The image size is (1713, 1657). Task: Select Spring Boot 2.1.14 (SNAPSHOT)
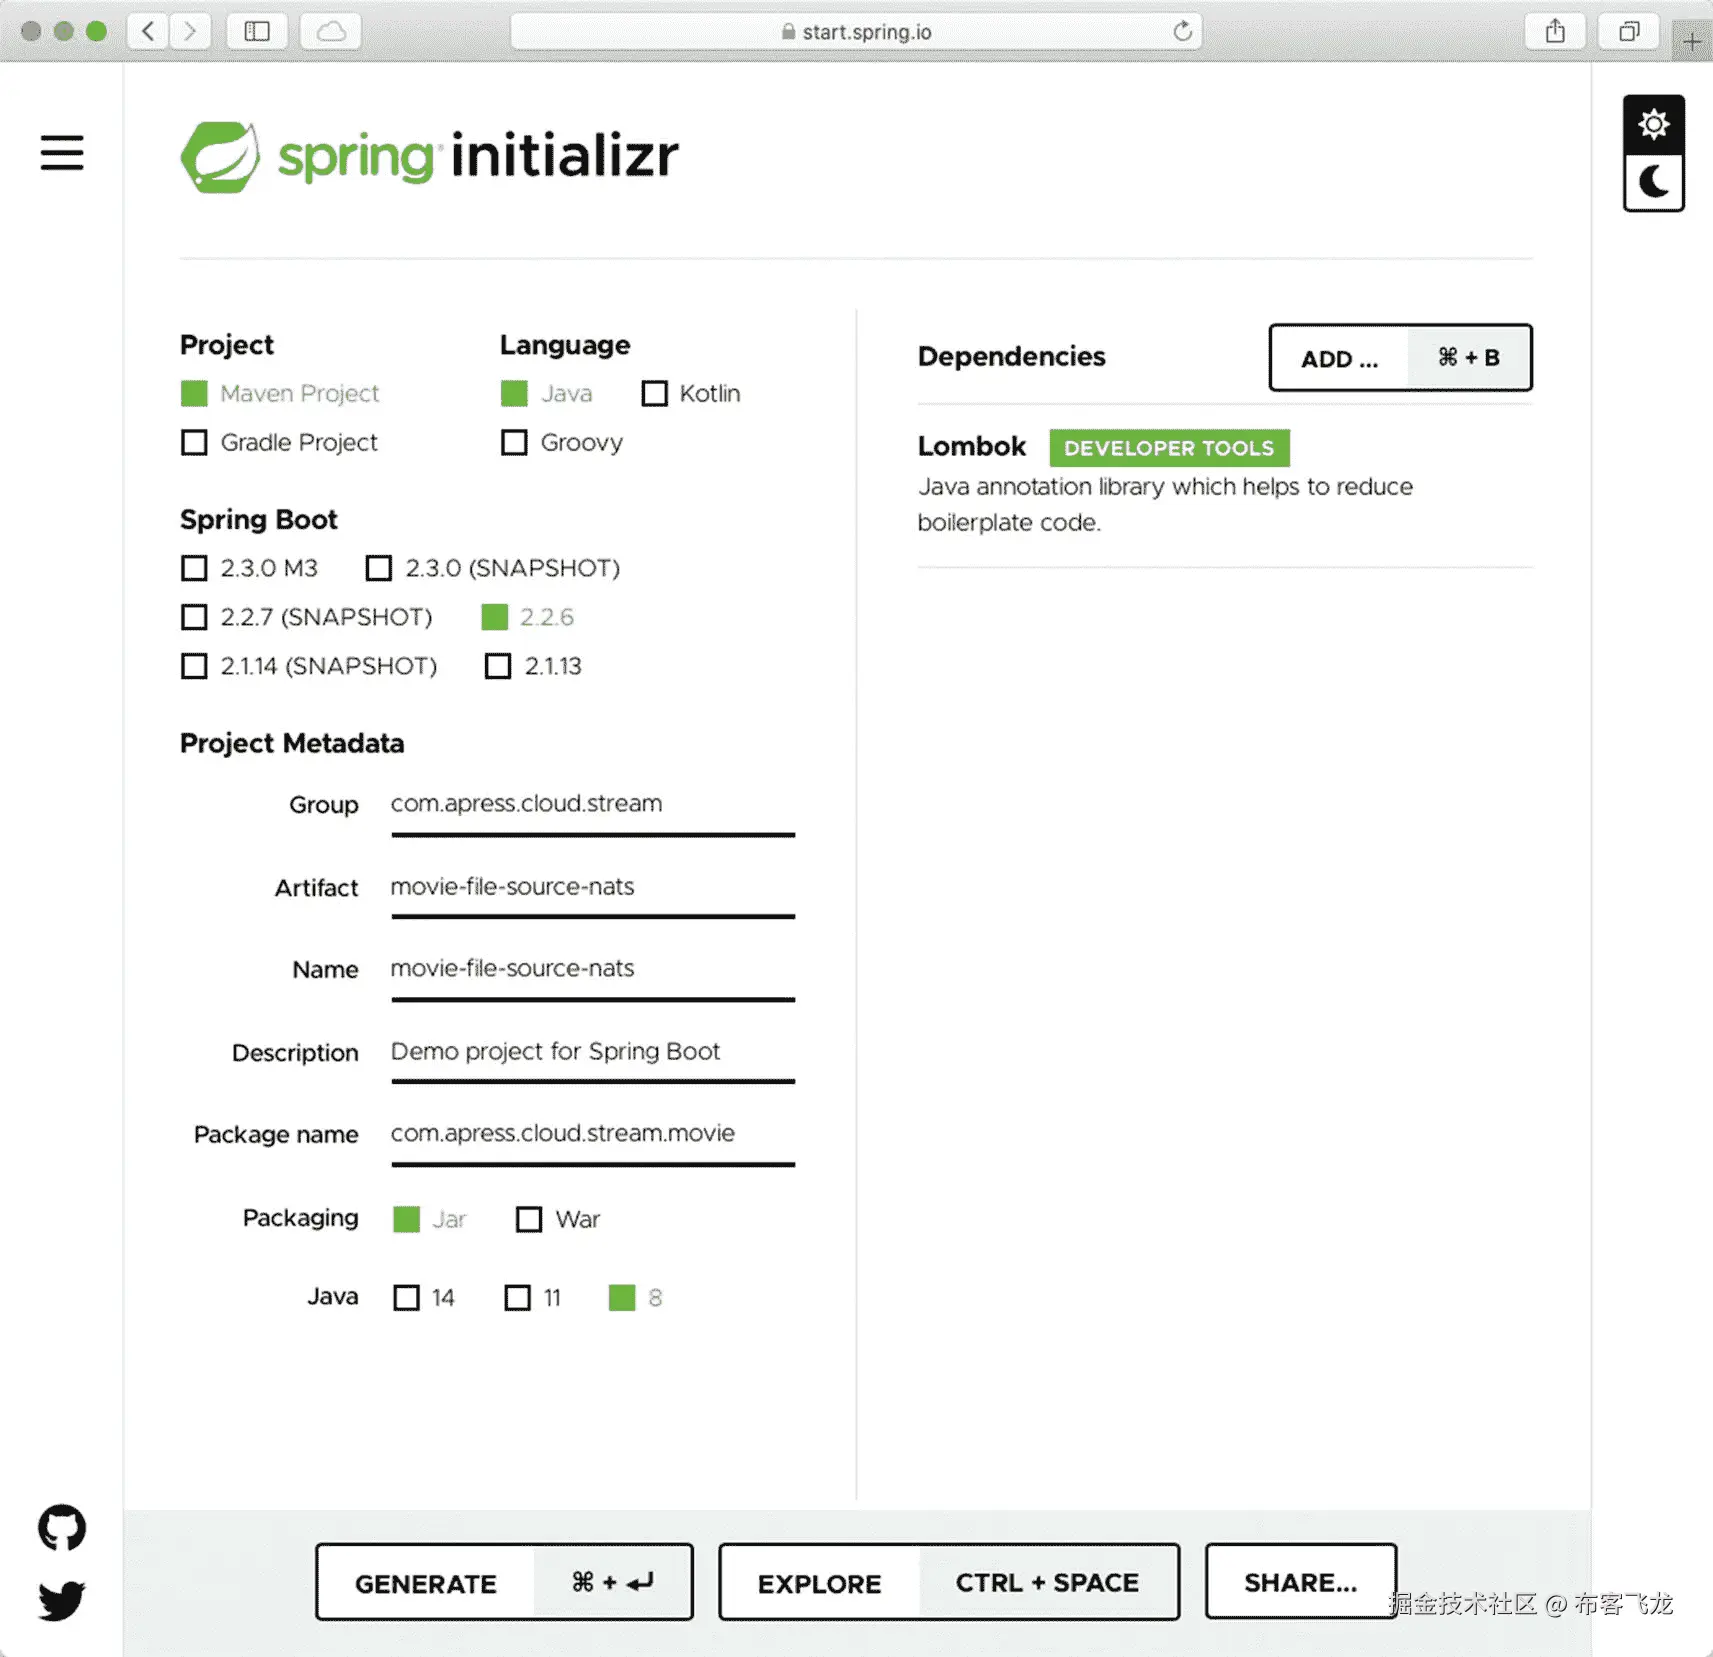point(309,666)
